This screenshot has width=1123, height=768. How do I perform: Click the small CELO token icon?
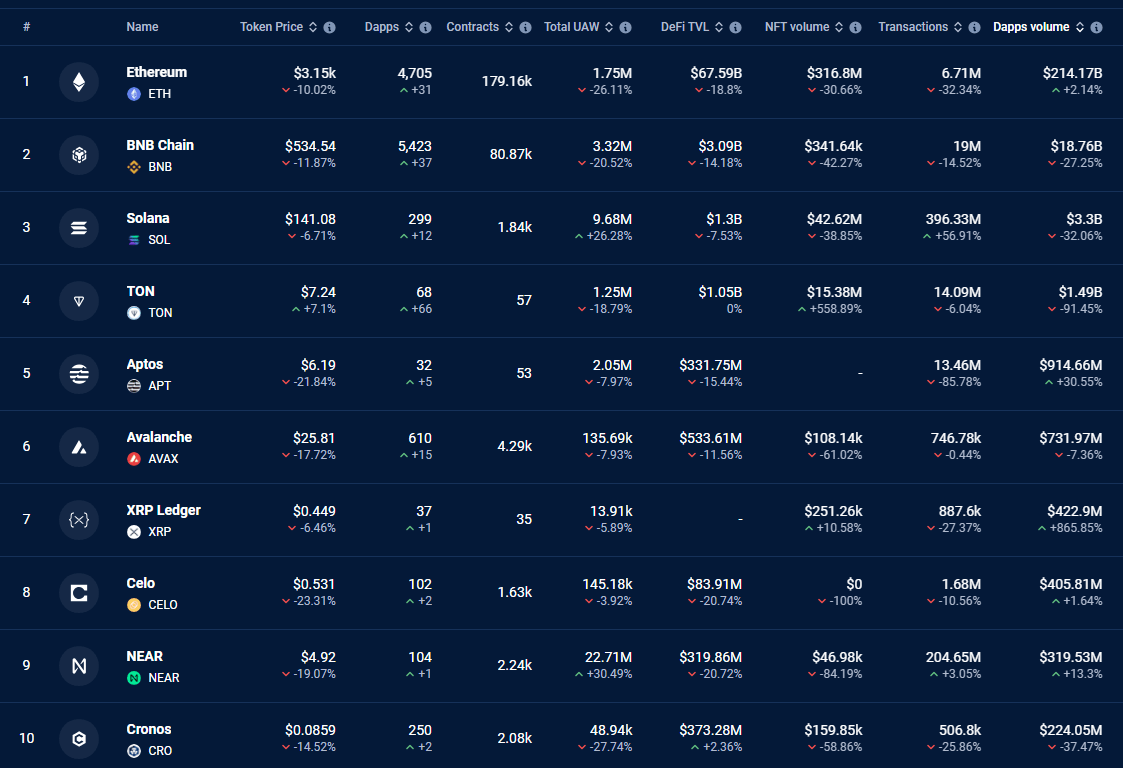click(134, 605)
